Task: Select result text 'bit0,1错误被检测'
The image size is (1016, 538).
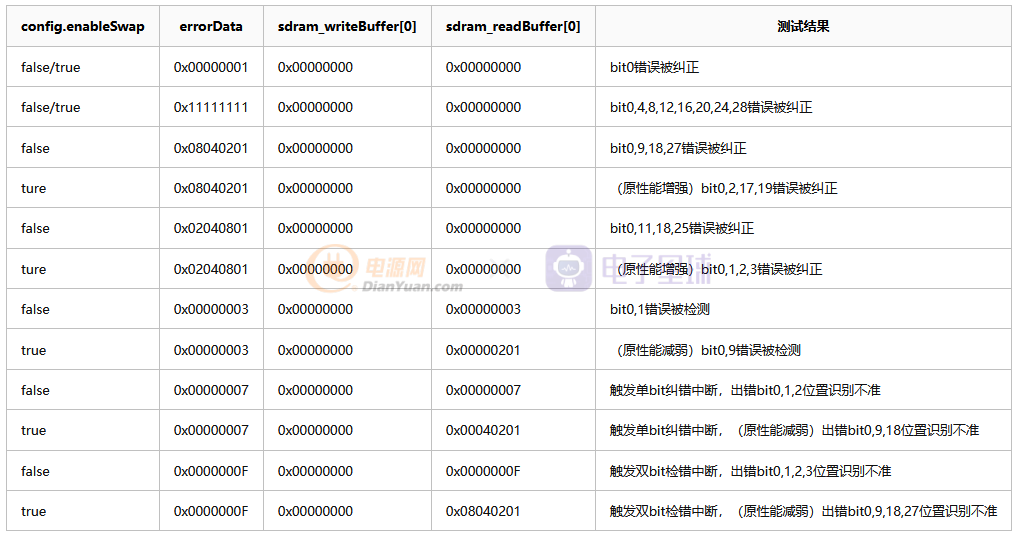Action: coord(660,309)
